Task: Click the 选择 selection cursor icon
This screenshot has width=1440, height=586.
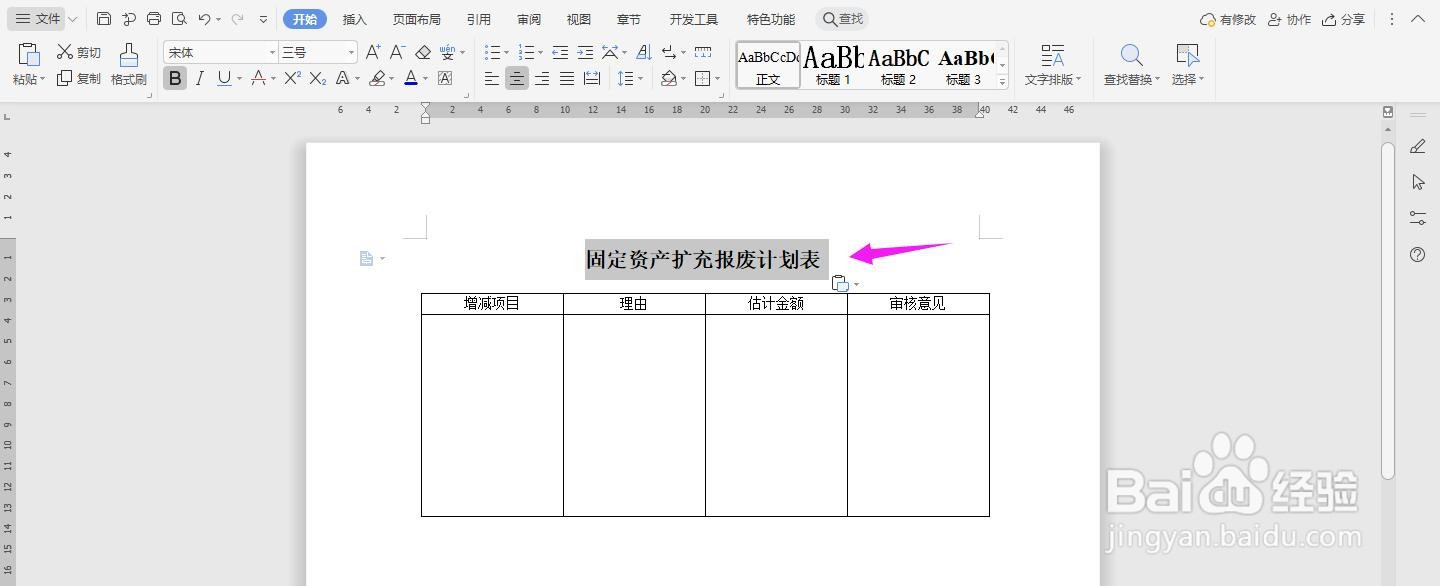Action: click(x=1187, y=55)
